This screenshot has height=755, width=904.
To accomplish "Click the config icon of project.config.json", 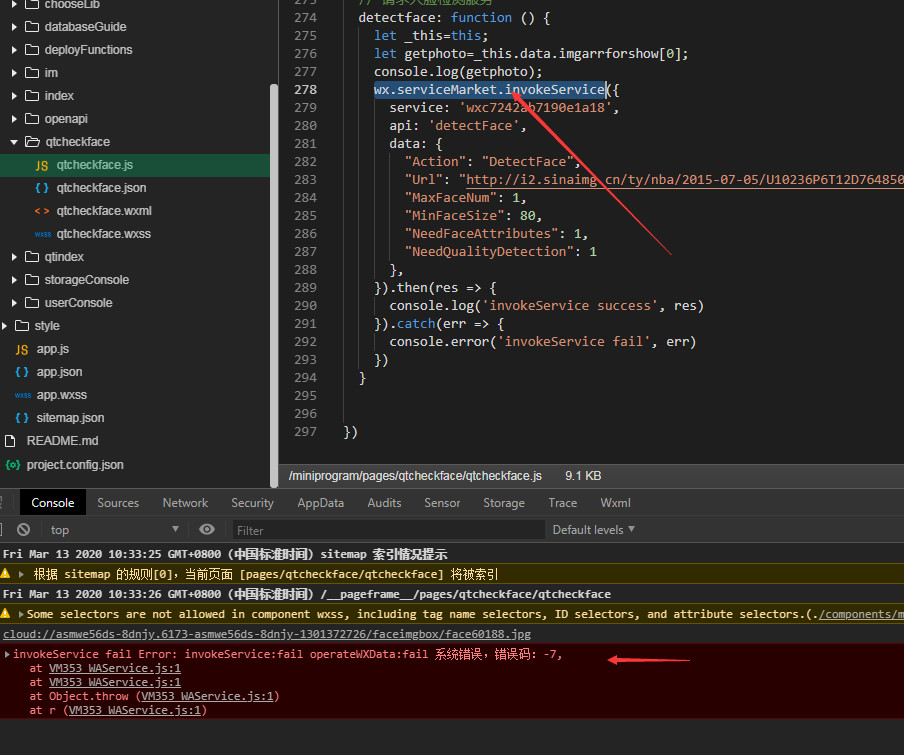I will click(x=13, y=465).
